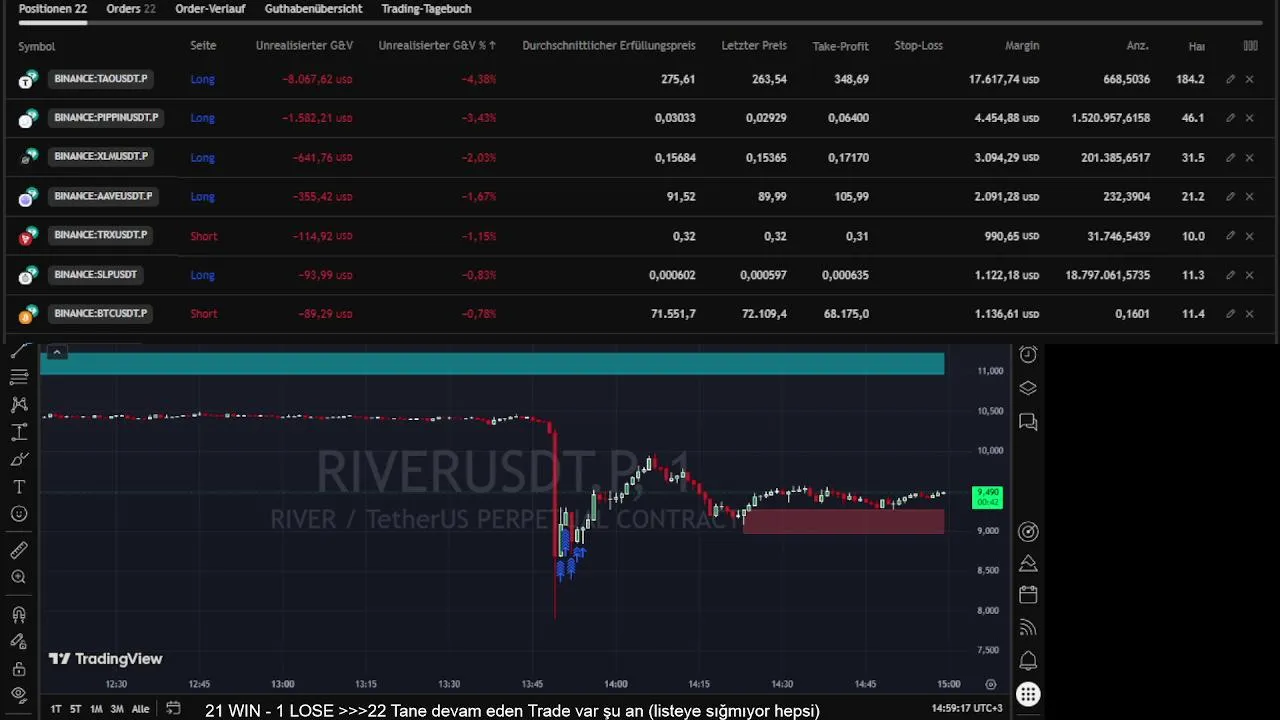The height and width of the screenshot is (720, 1280).
Task: Open the go-to-date calendar tool
Action: click(x=173, y=709)
